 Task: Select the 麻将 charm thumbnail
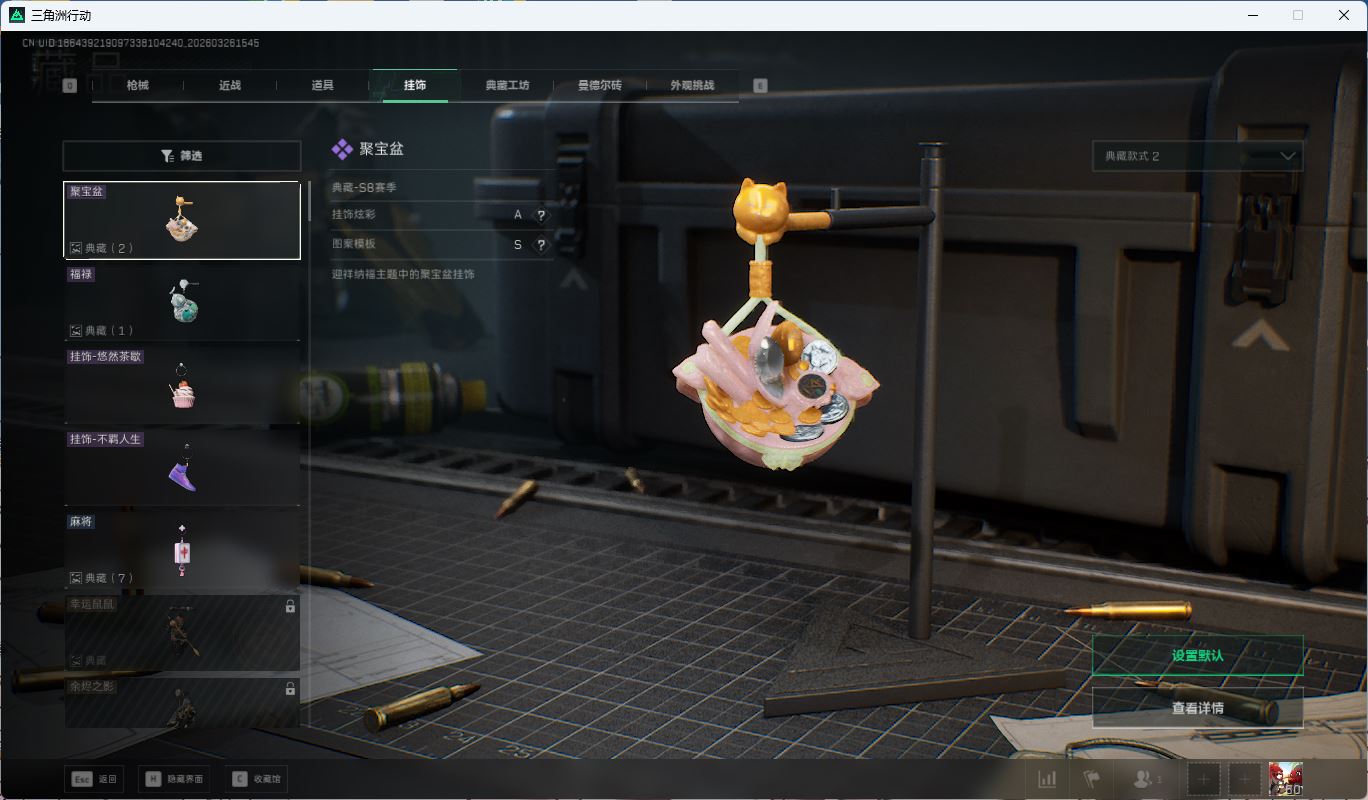[182, 549]
